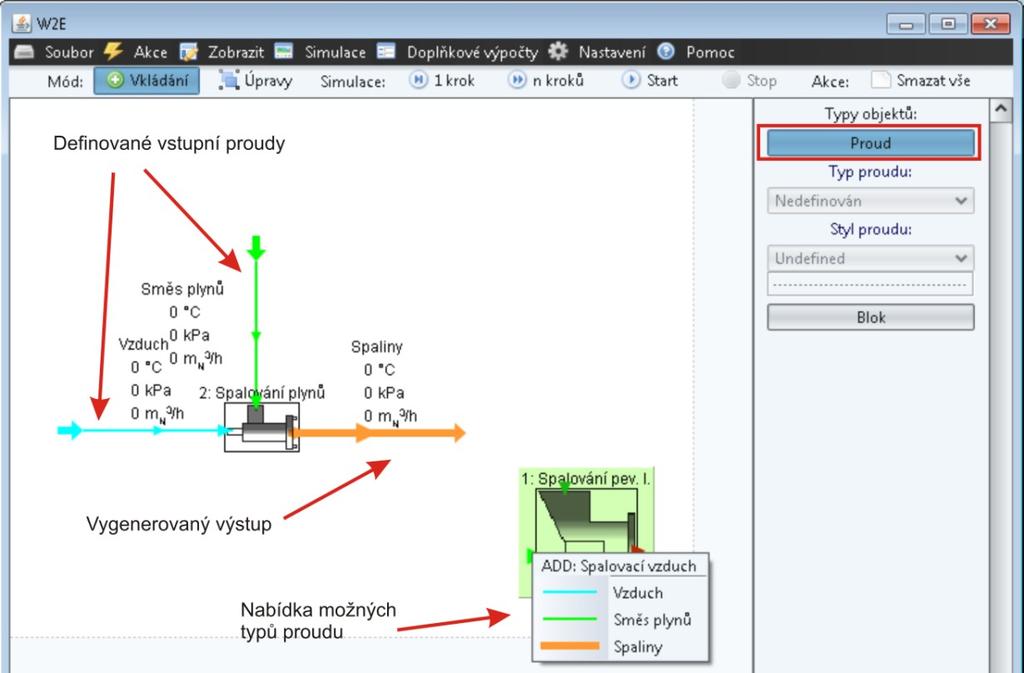Click the Zobrazit pencil icon
This screenshot has height=673, width=1024.
click(x=189, y=52)
